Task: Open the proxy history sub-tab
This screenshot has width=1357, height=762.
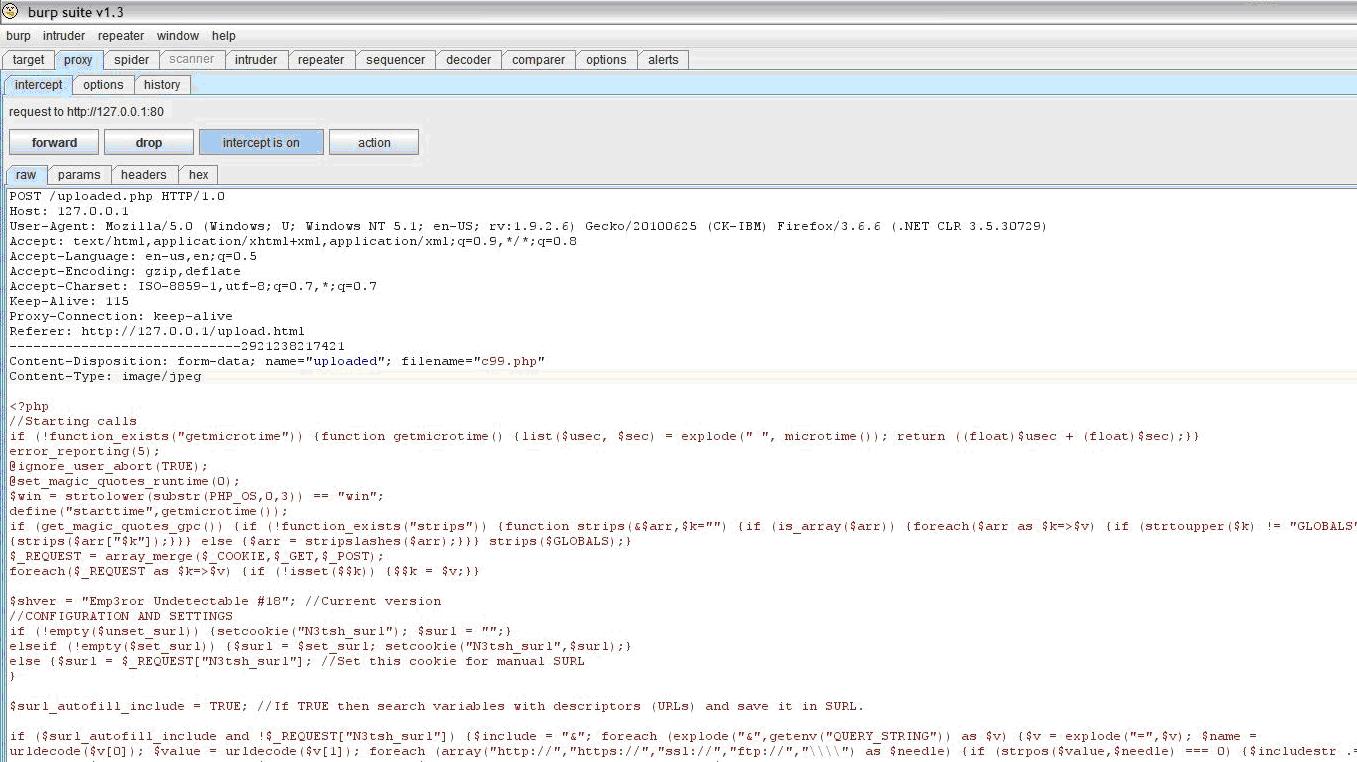Action: point(162,85)
